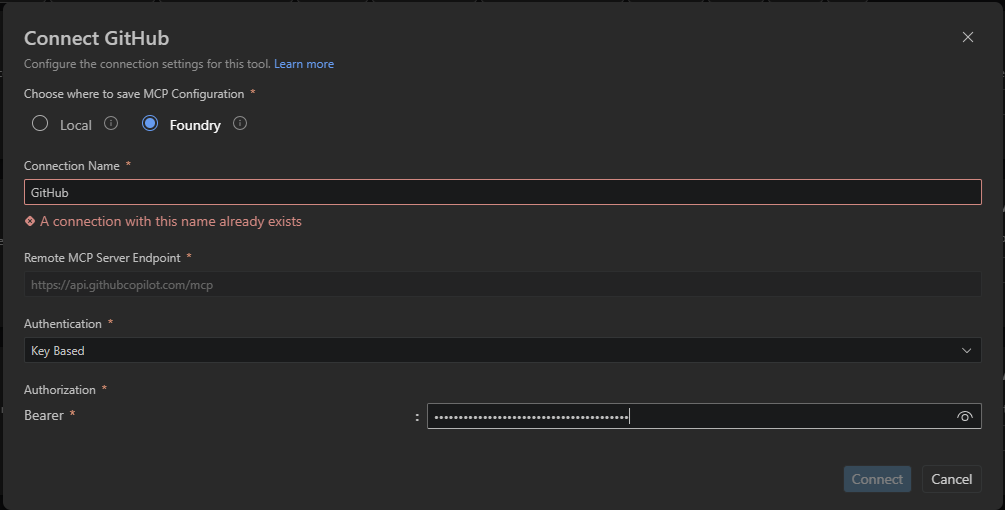Expand the Authentication dropdown chevron arrow
This screenshot has width=1005, height=510.
coord(966,350)
